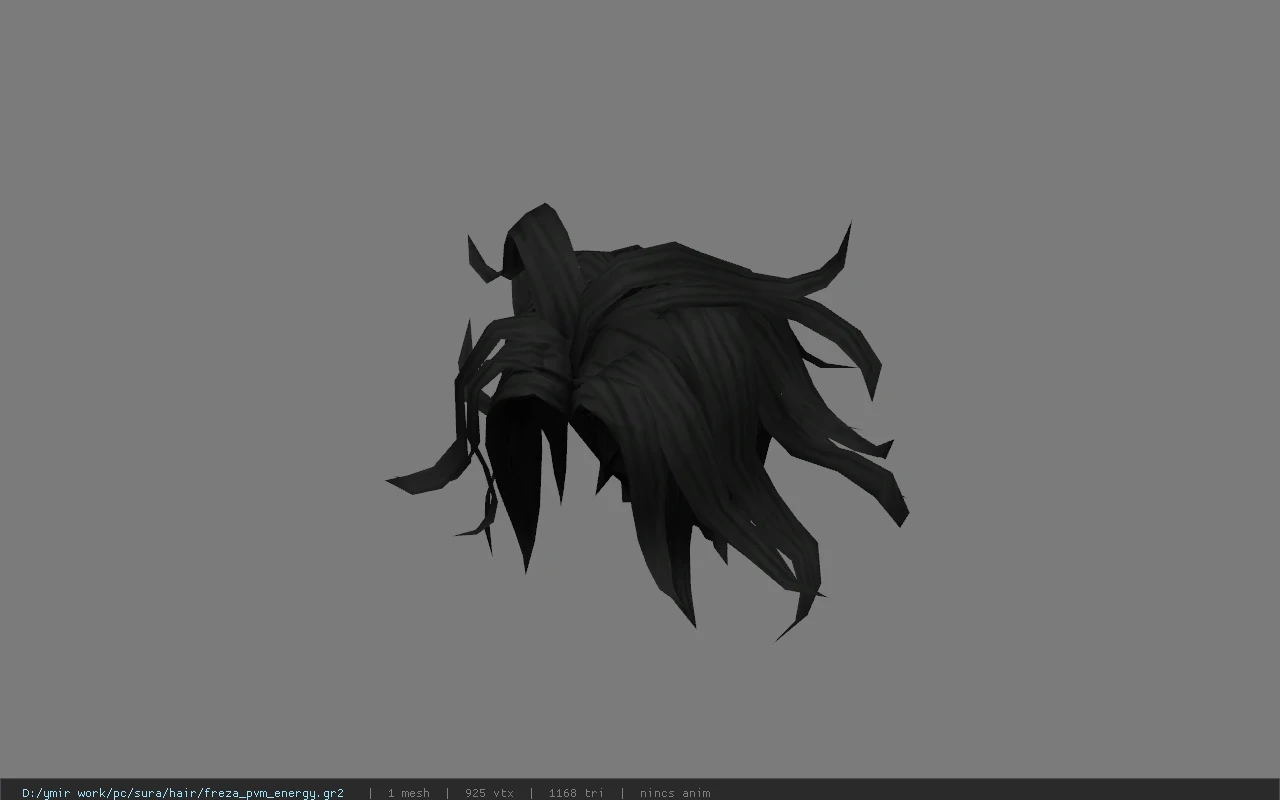The image size is (1280, 800).
Task: Click the '1 mesh' status entry
Action: 409,793
